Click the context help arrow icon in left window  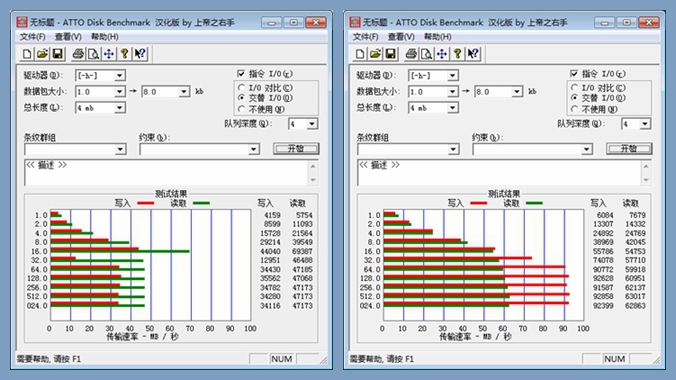point(140,54)
